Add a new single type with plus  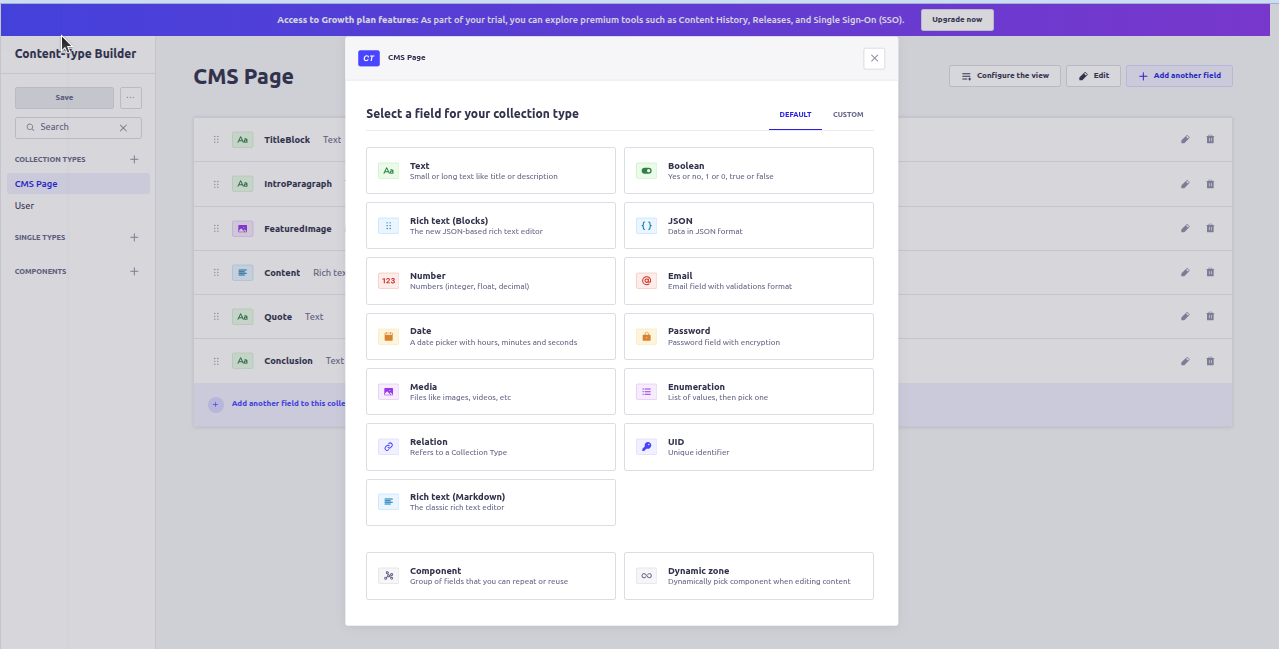pyautogui.click(x=134, y=238)
